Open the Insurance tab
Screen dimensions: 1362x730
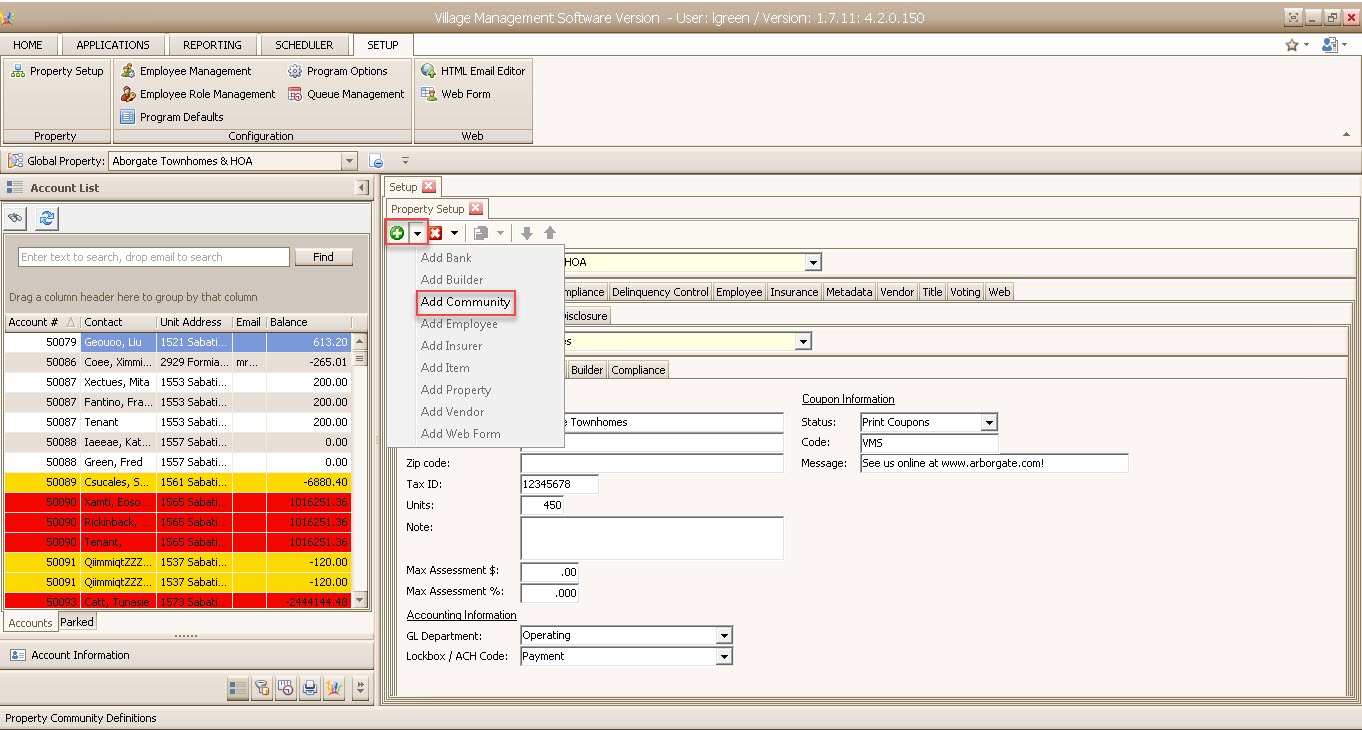794,292
